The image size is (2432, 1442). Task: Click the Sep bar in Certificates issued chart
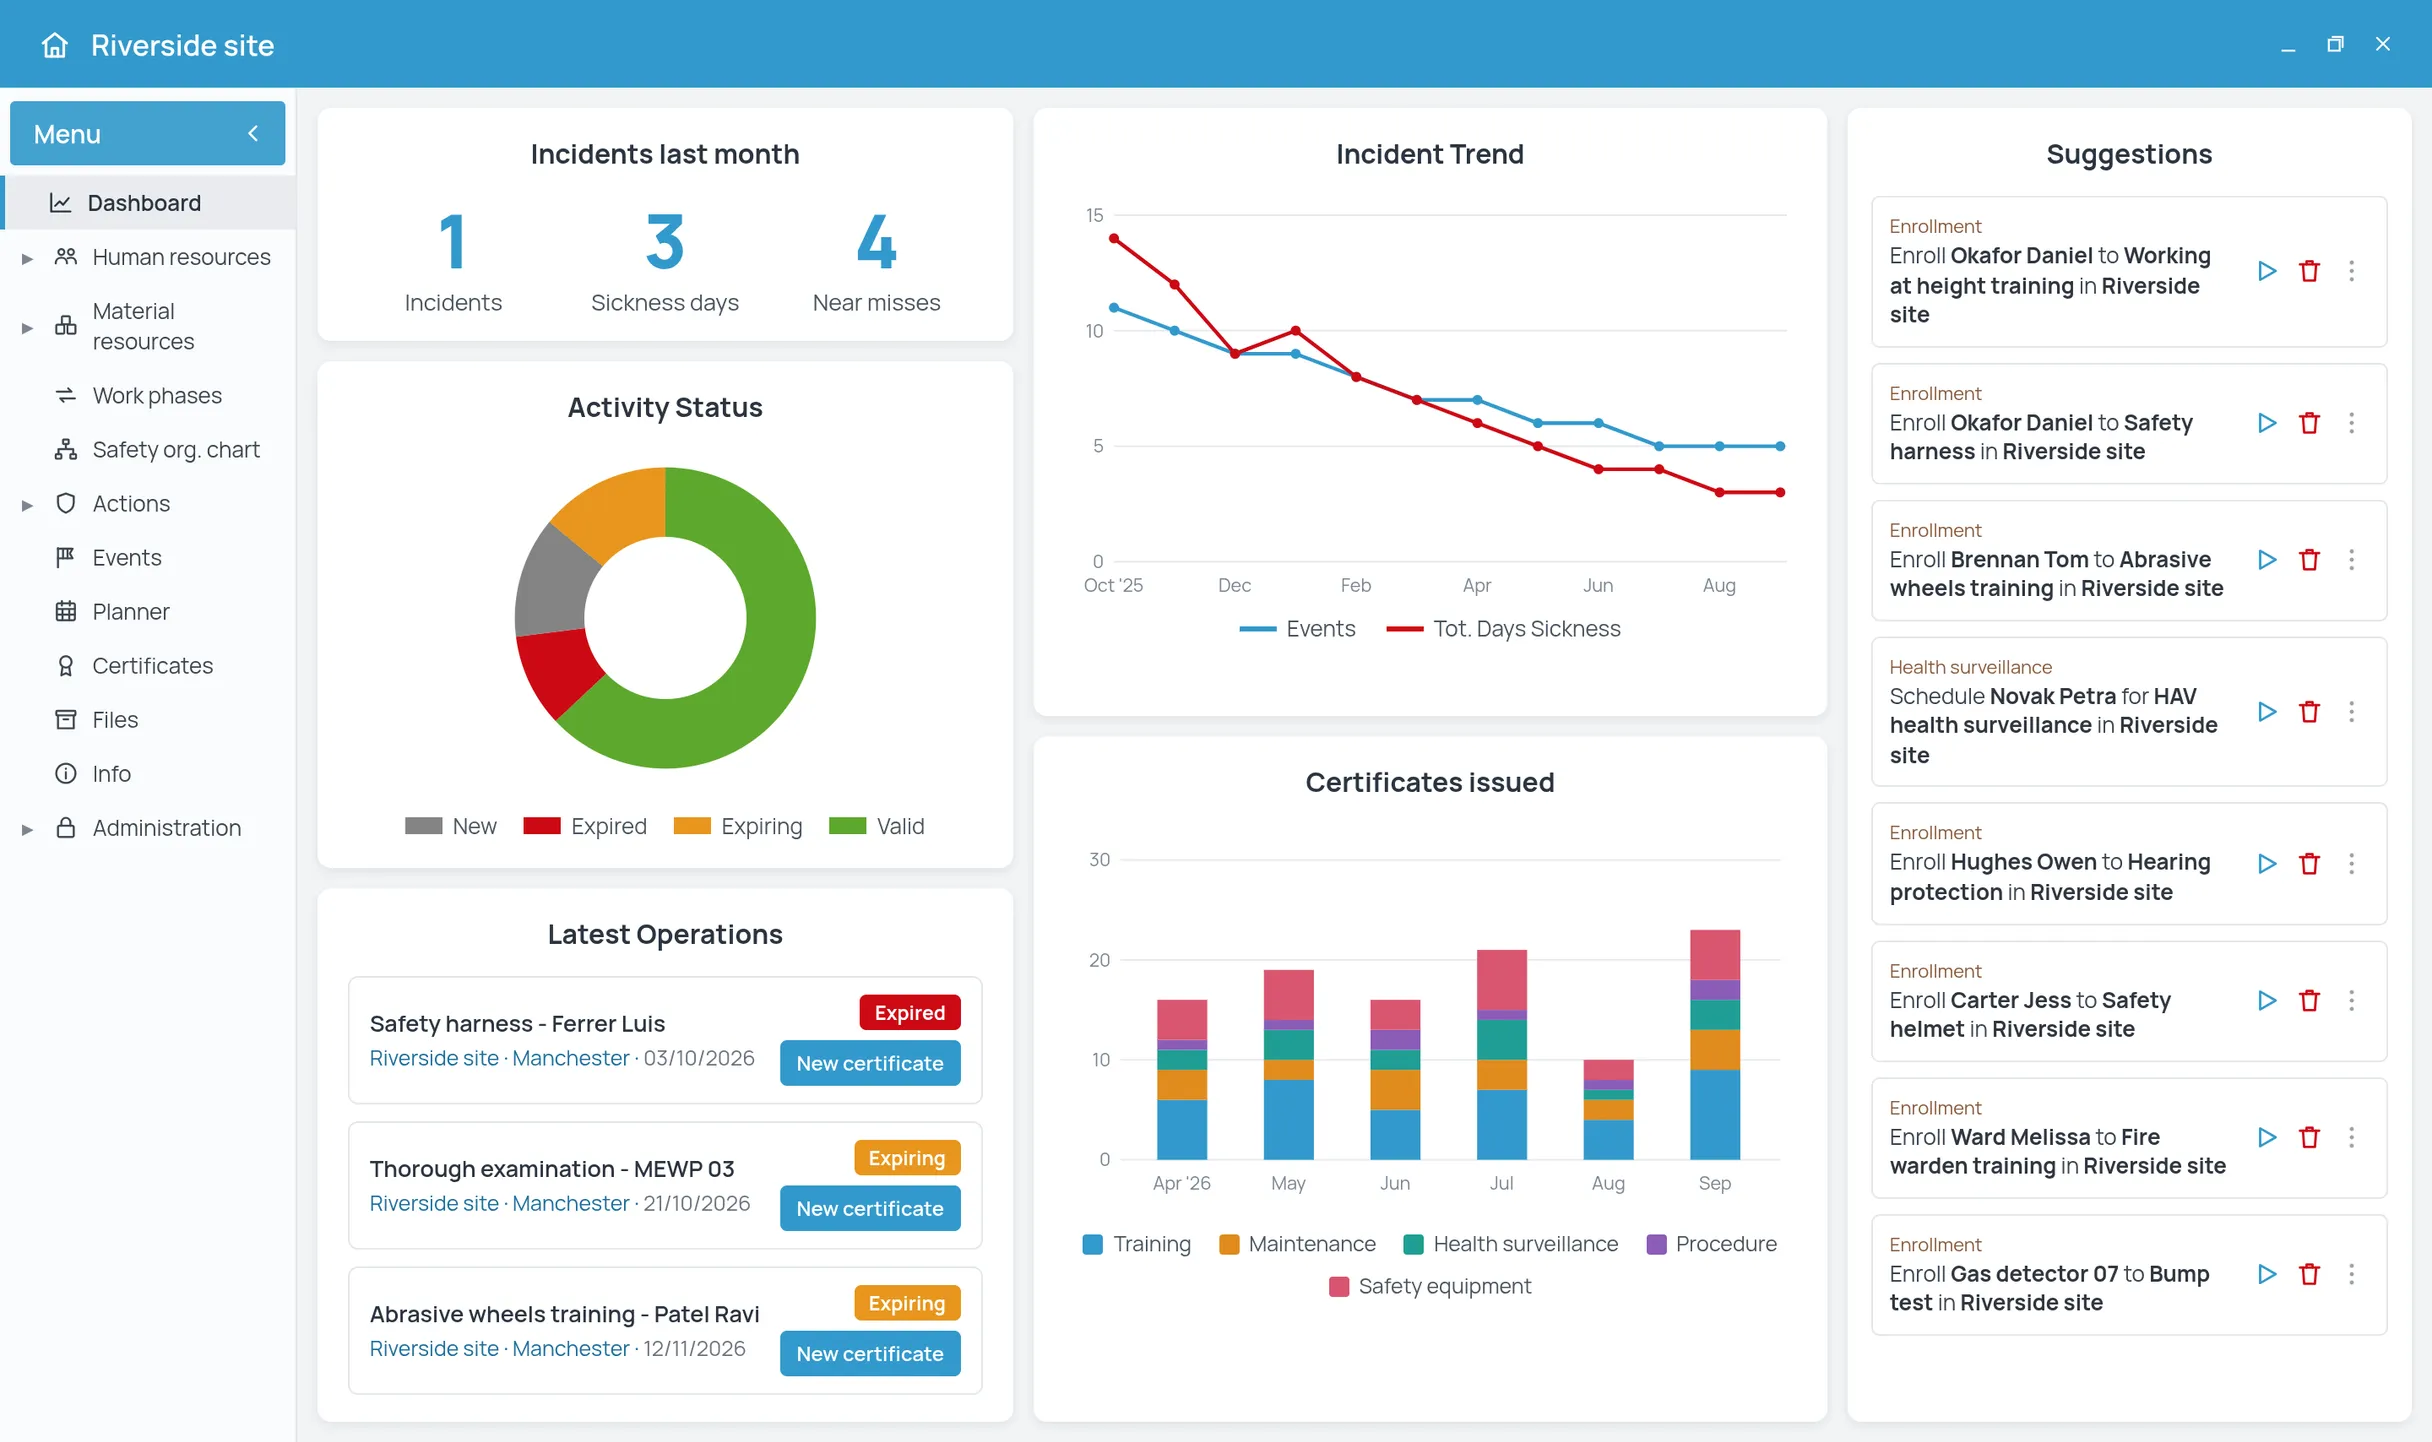coord(1715,1045)
